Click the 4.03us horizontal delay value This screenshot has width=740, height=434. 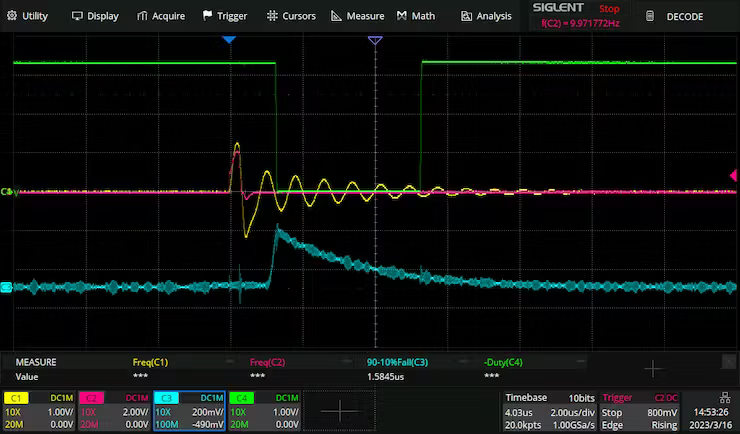coord(519,412)
